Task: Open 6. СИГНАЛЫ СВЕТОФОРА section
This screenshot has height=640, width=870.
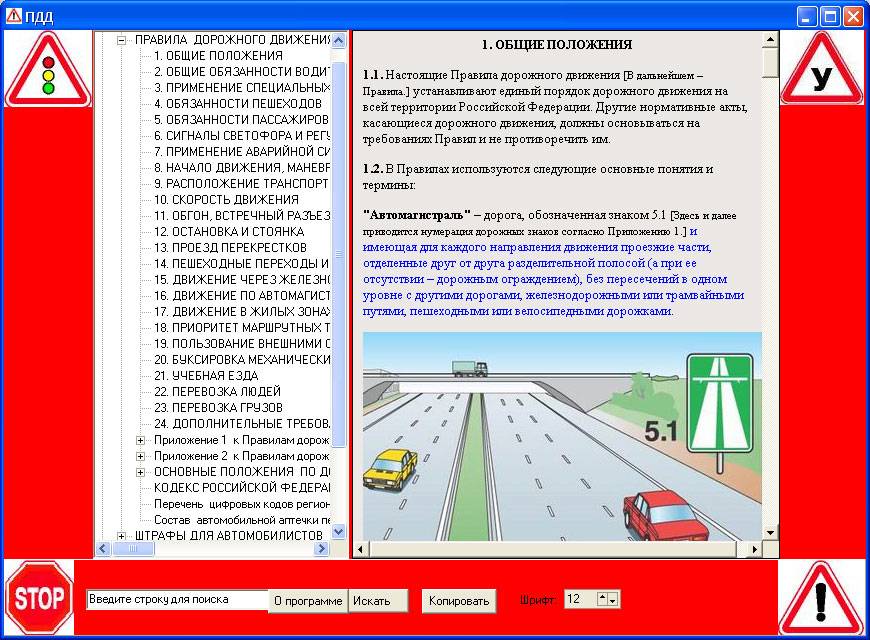Action: pyautogui.click(x=241, y=136)
